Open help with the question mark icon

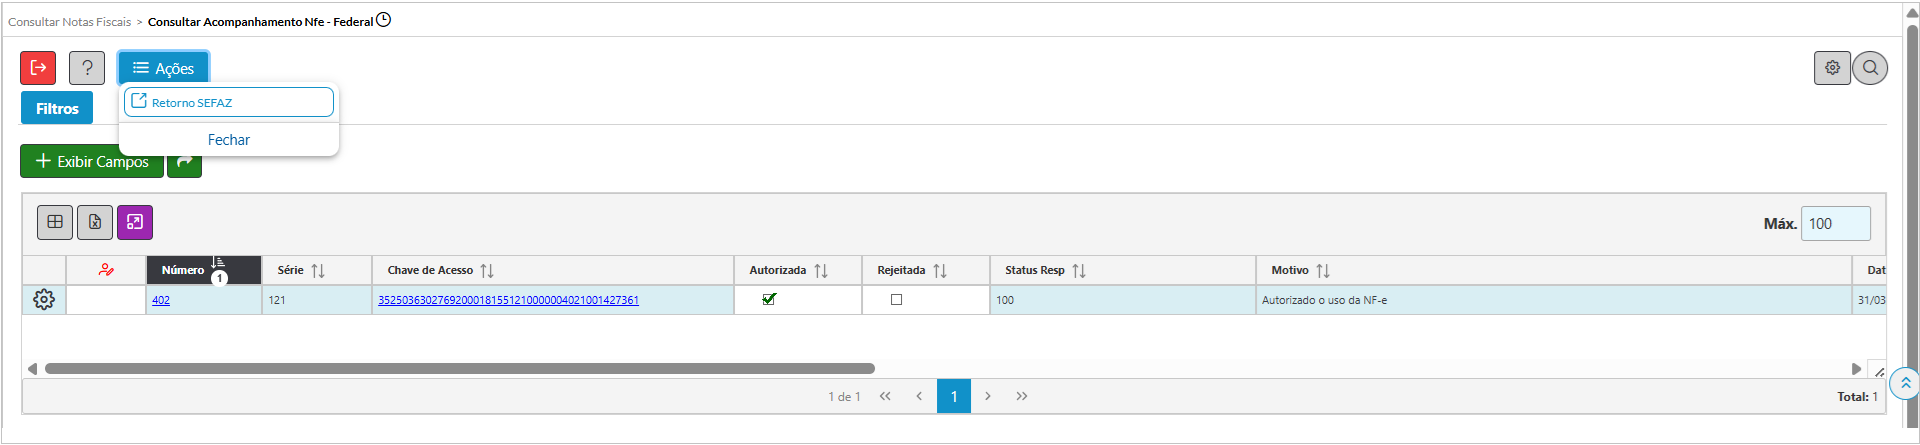87,68
